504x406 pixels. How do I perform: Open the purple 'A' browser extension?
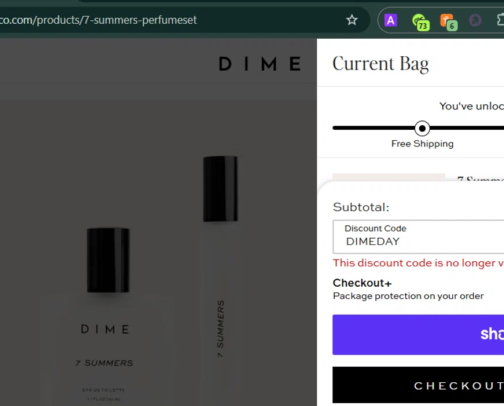(x=390, y=20)
